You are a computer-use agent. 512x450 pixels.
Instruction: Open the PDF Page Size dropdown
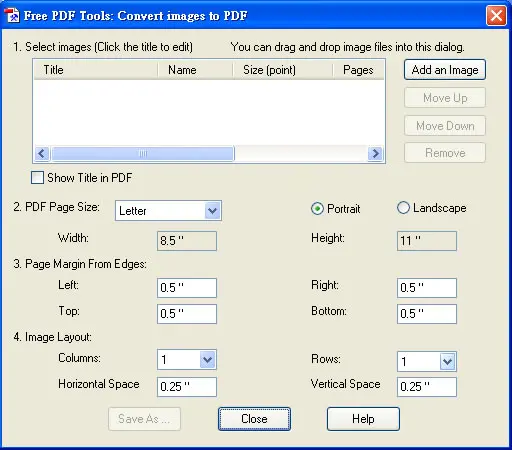212,211
